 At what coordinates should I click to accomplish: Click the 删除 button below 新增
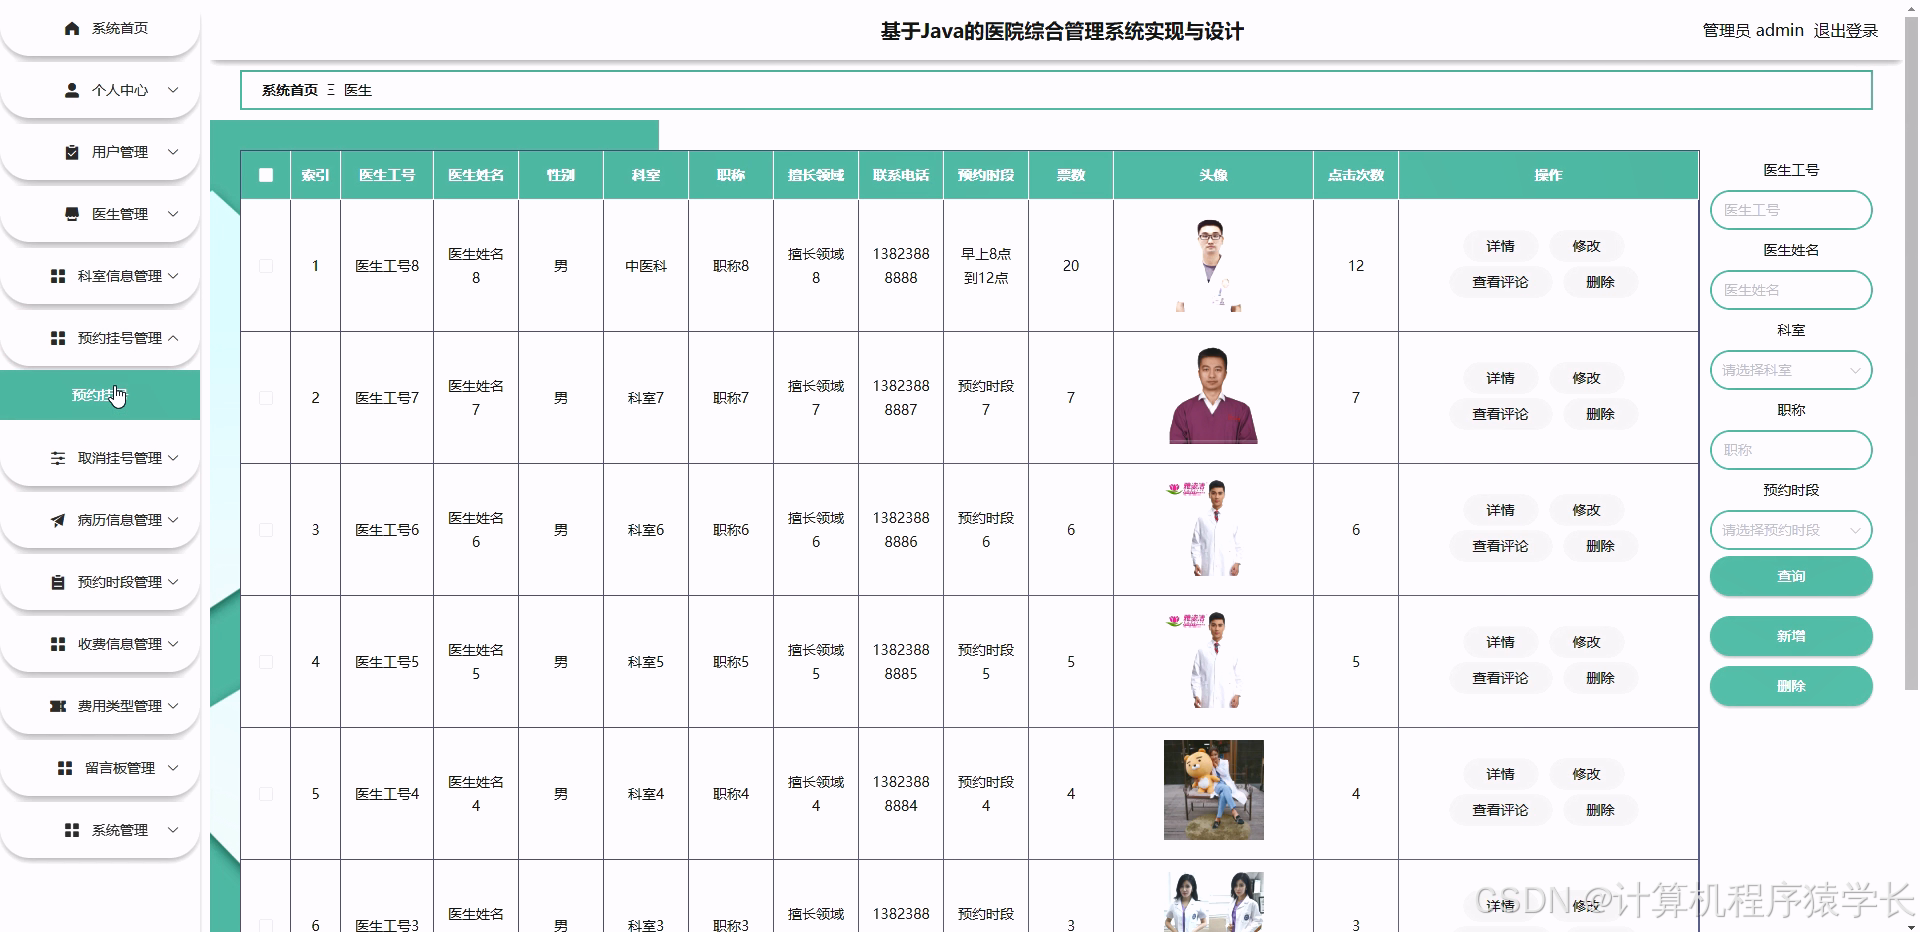[1791, 686]
